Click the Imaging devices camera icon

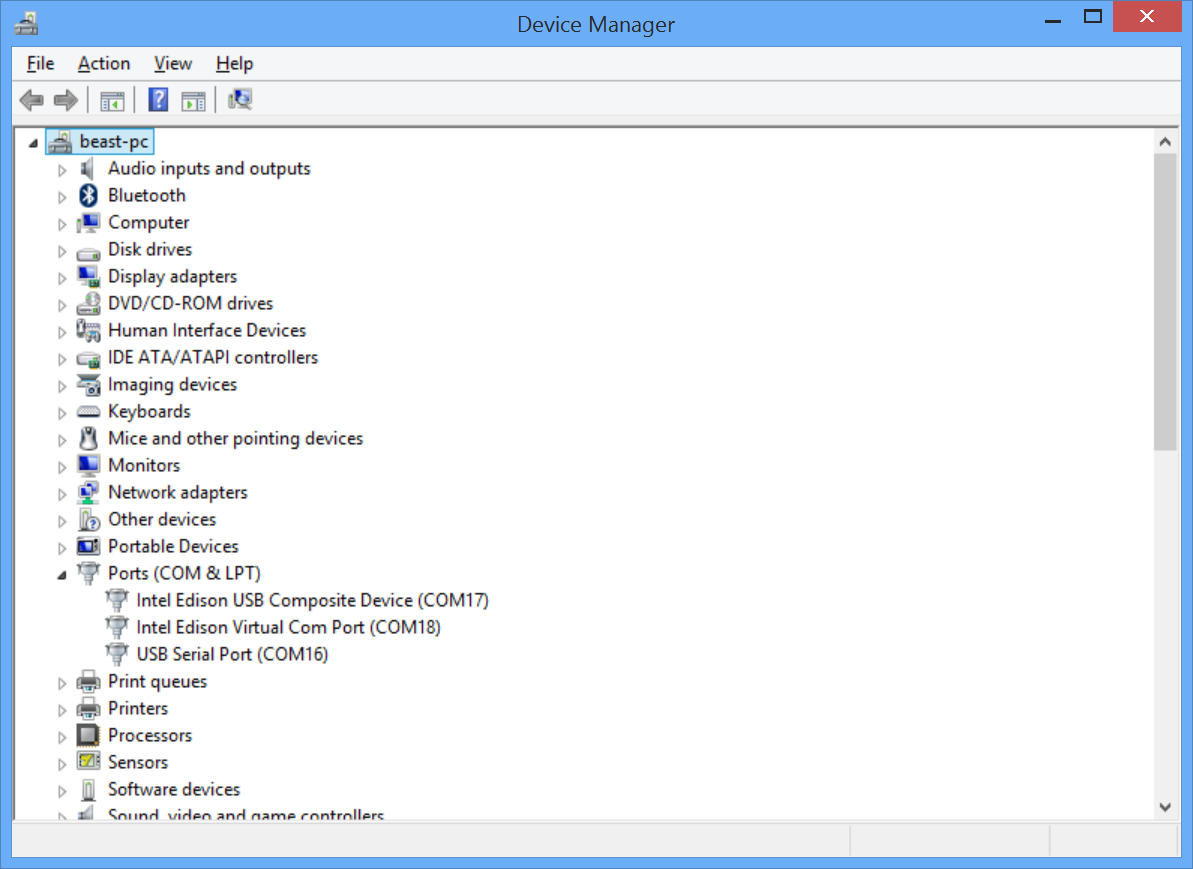click(x=88, y=385)
